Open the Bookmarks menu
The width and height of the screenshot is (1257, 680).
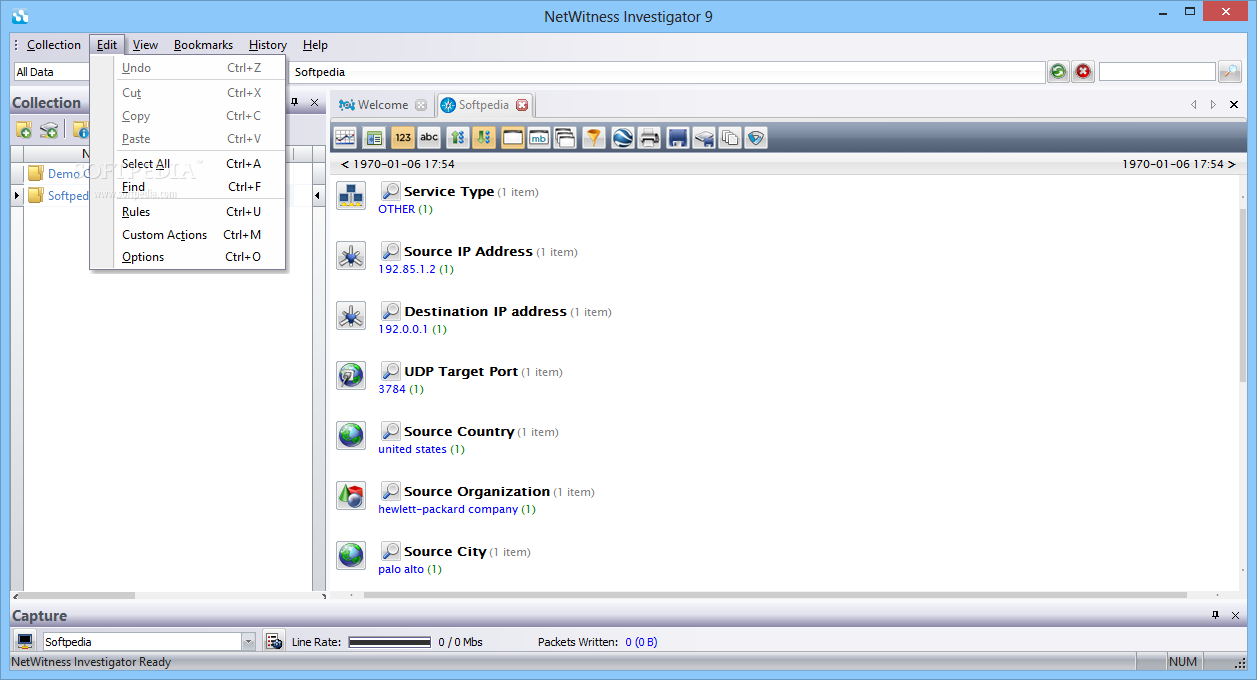(203, 45)
